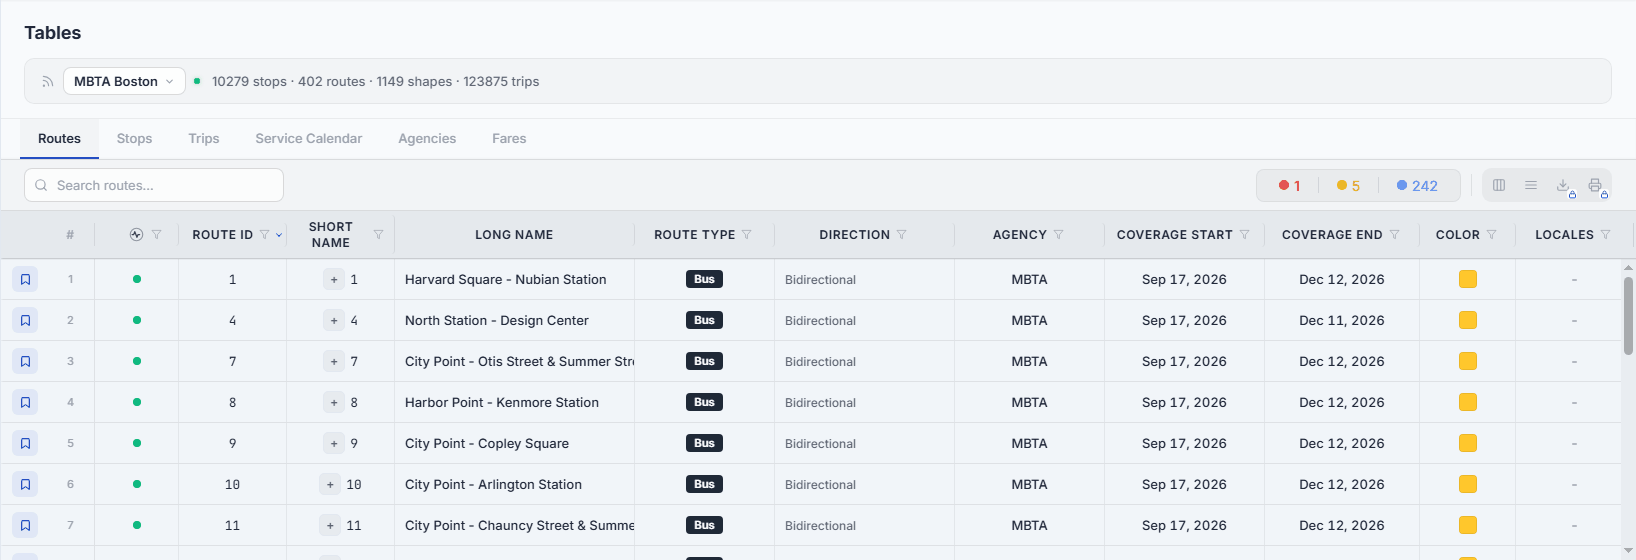
Task: Click color swatch for route 8 row
Action: pos(1468,402)
